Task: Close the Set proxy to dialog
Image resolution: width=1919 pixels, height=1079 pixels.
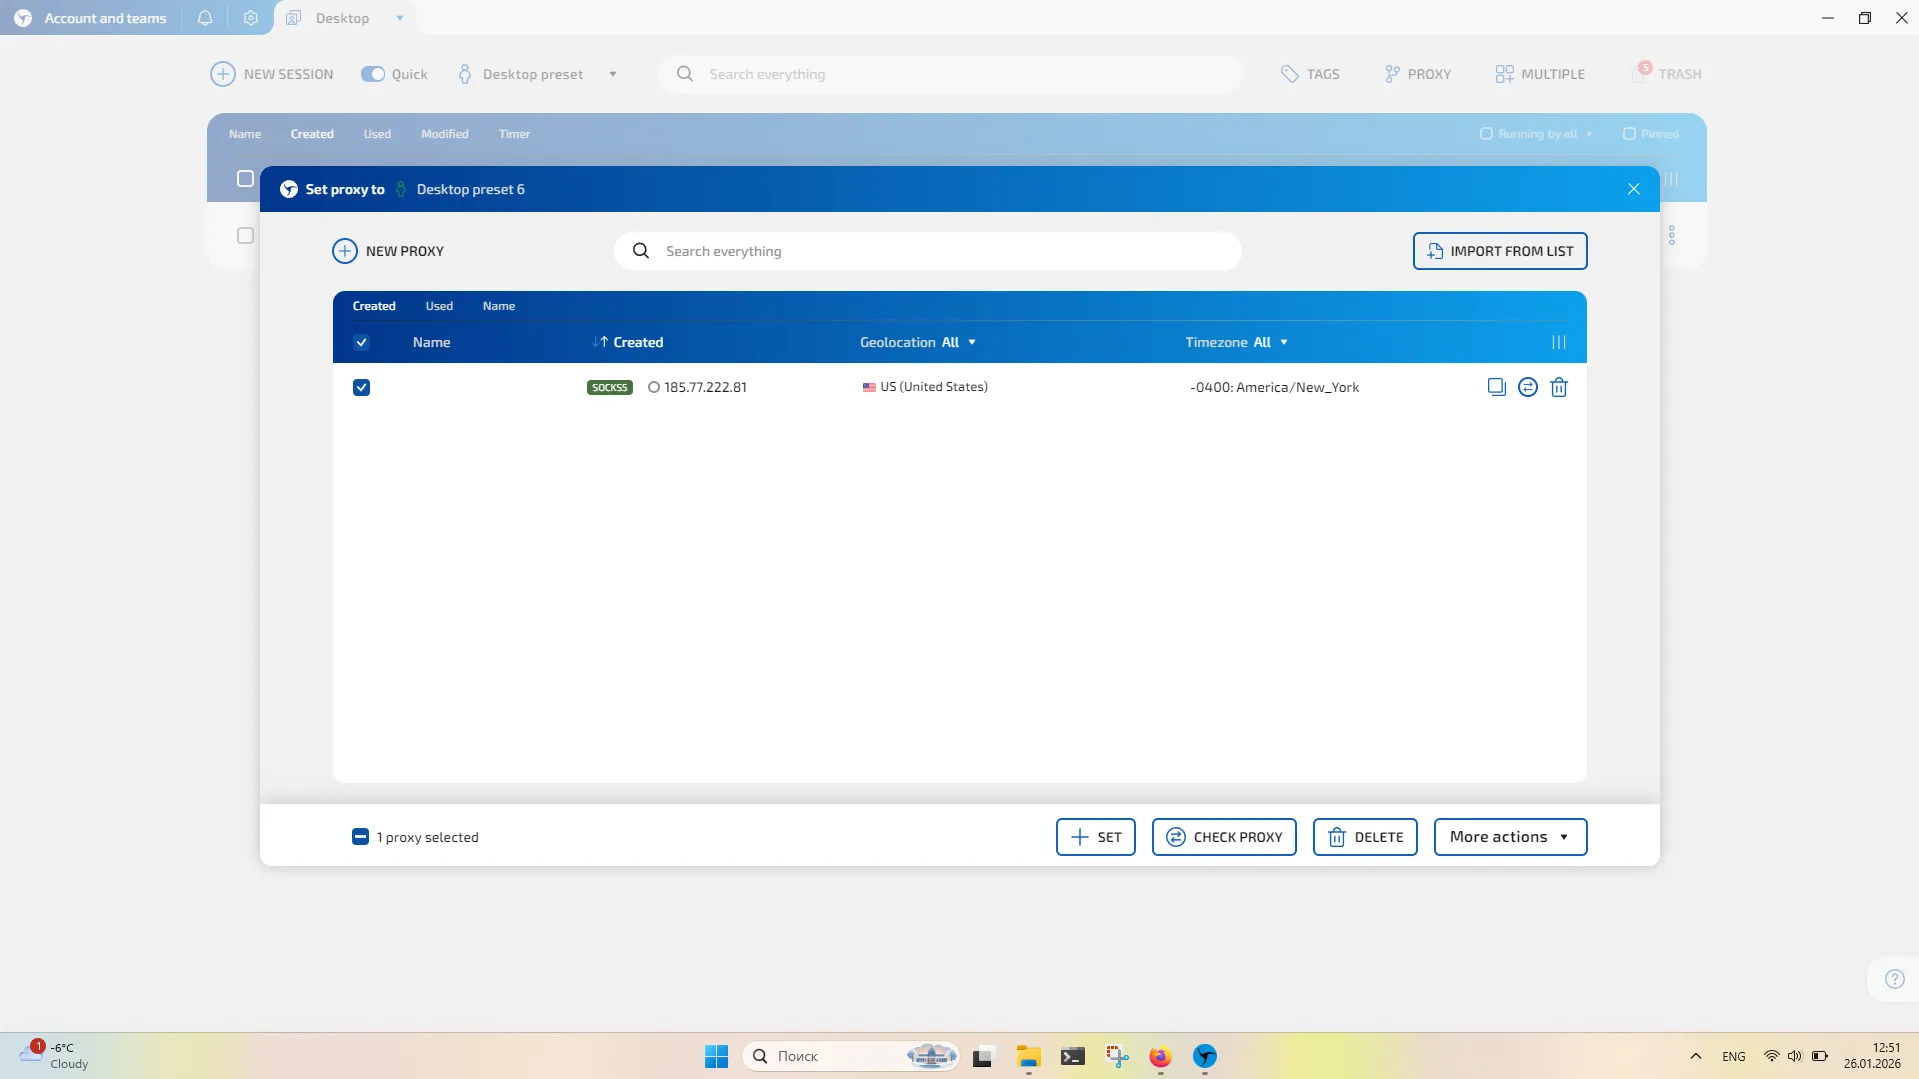Action: 1633,189
